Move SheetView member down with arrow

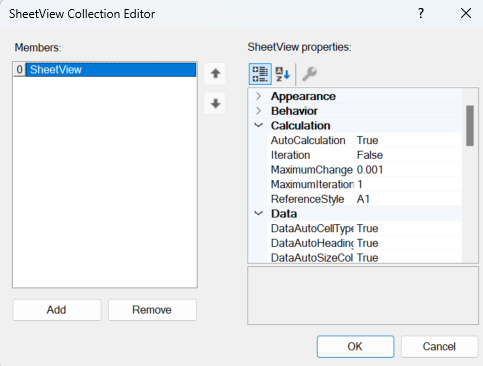[215, 103]
